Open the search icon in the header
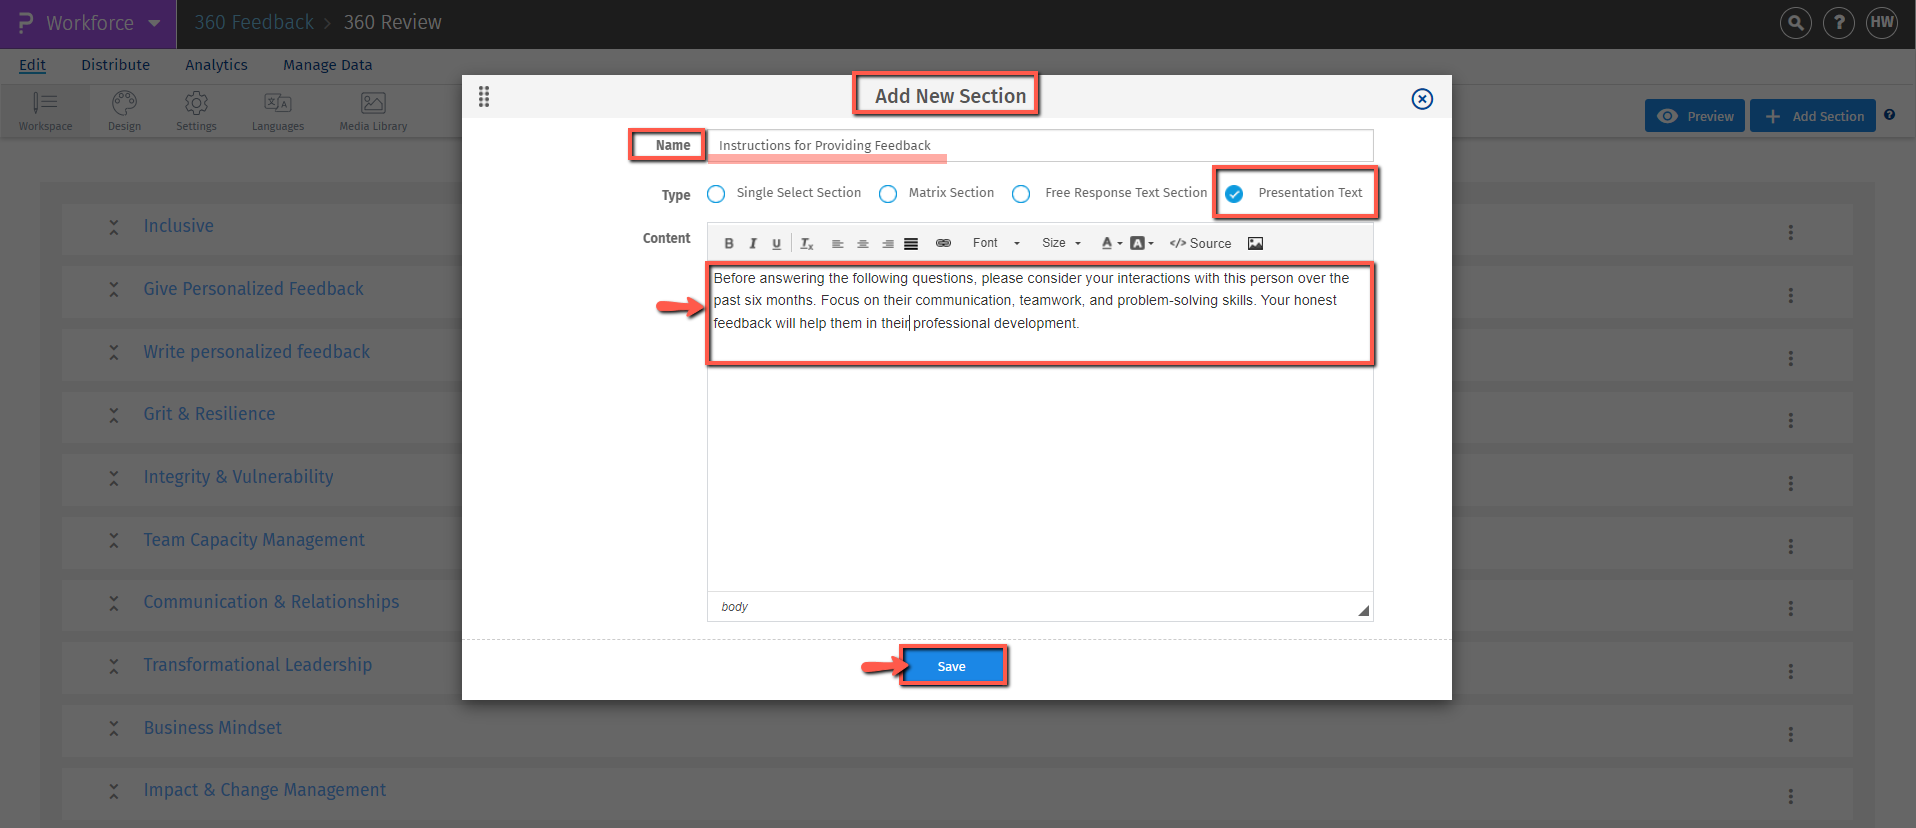Image resolution: width=1916 pixels, height=828 pixels. (1796, 22)
